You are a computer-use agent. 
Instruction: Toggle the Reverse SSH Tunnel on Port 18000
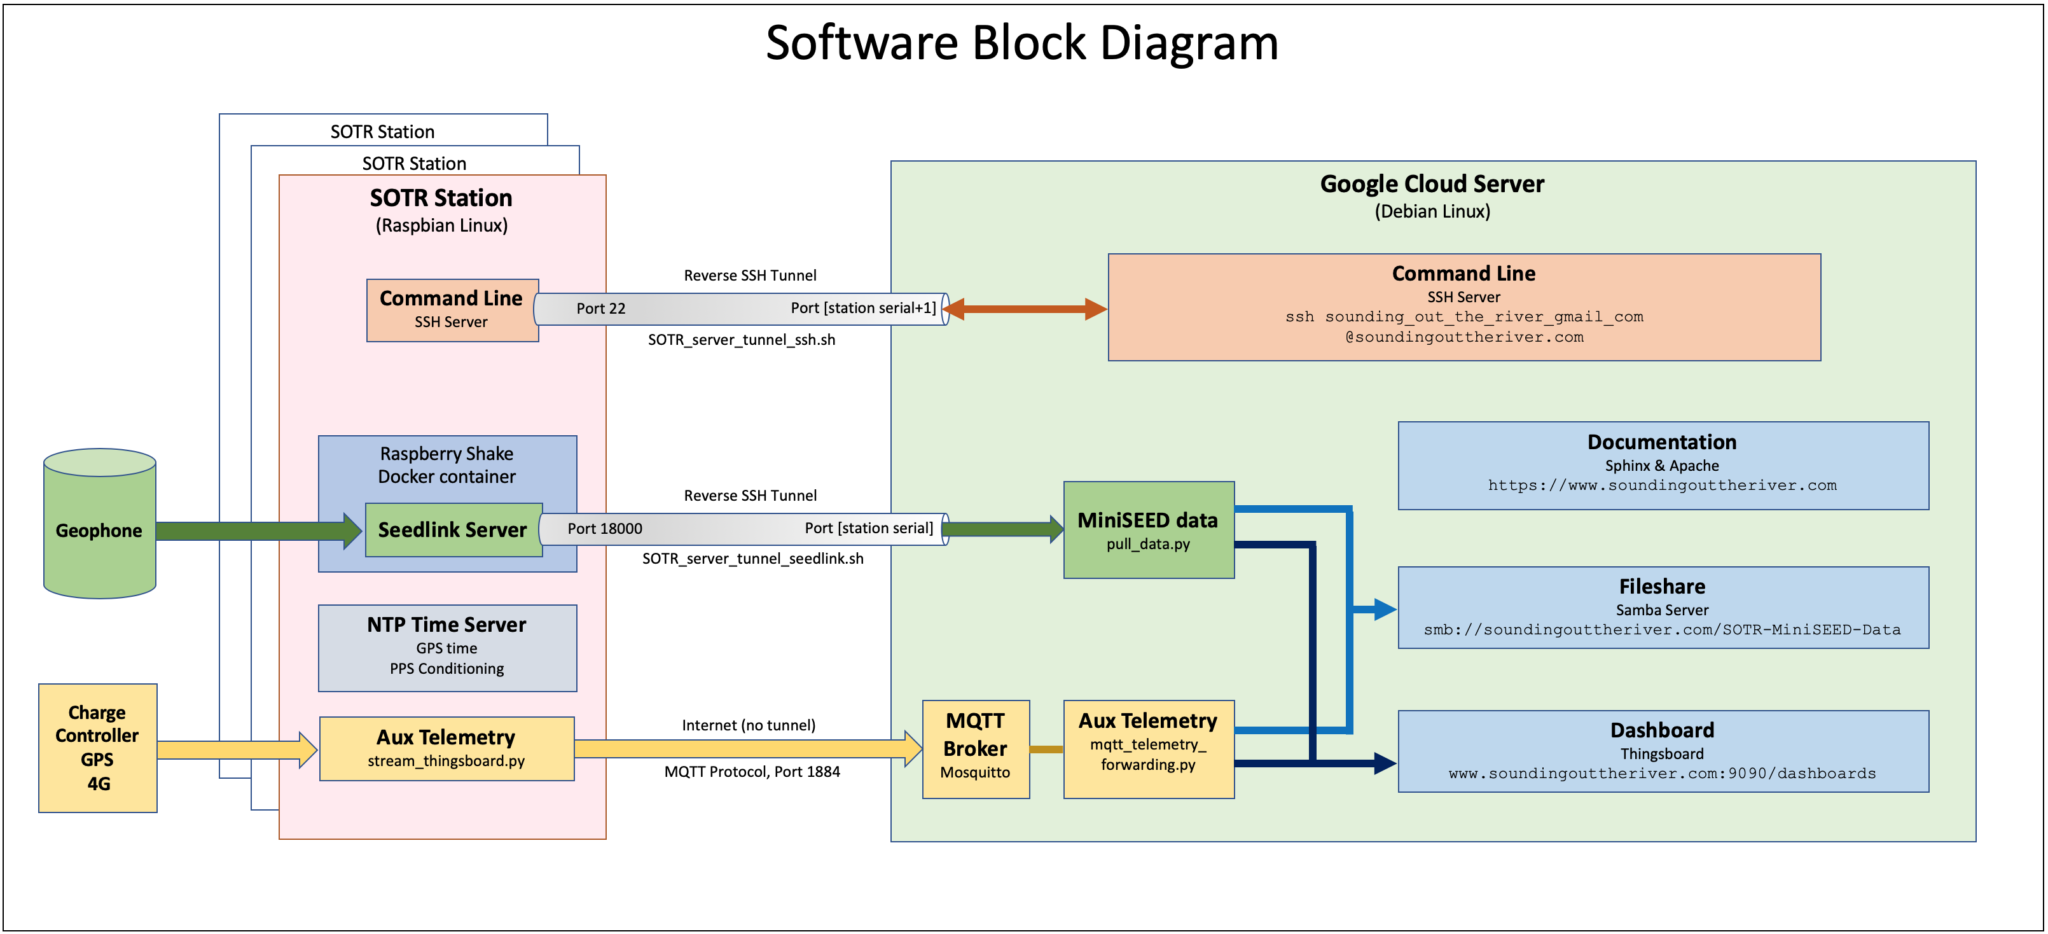742,529
